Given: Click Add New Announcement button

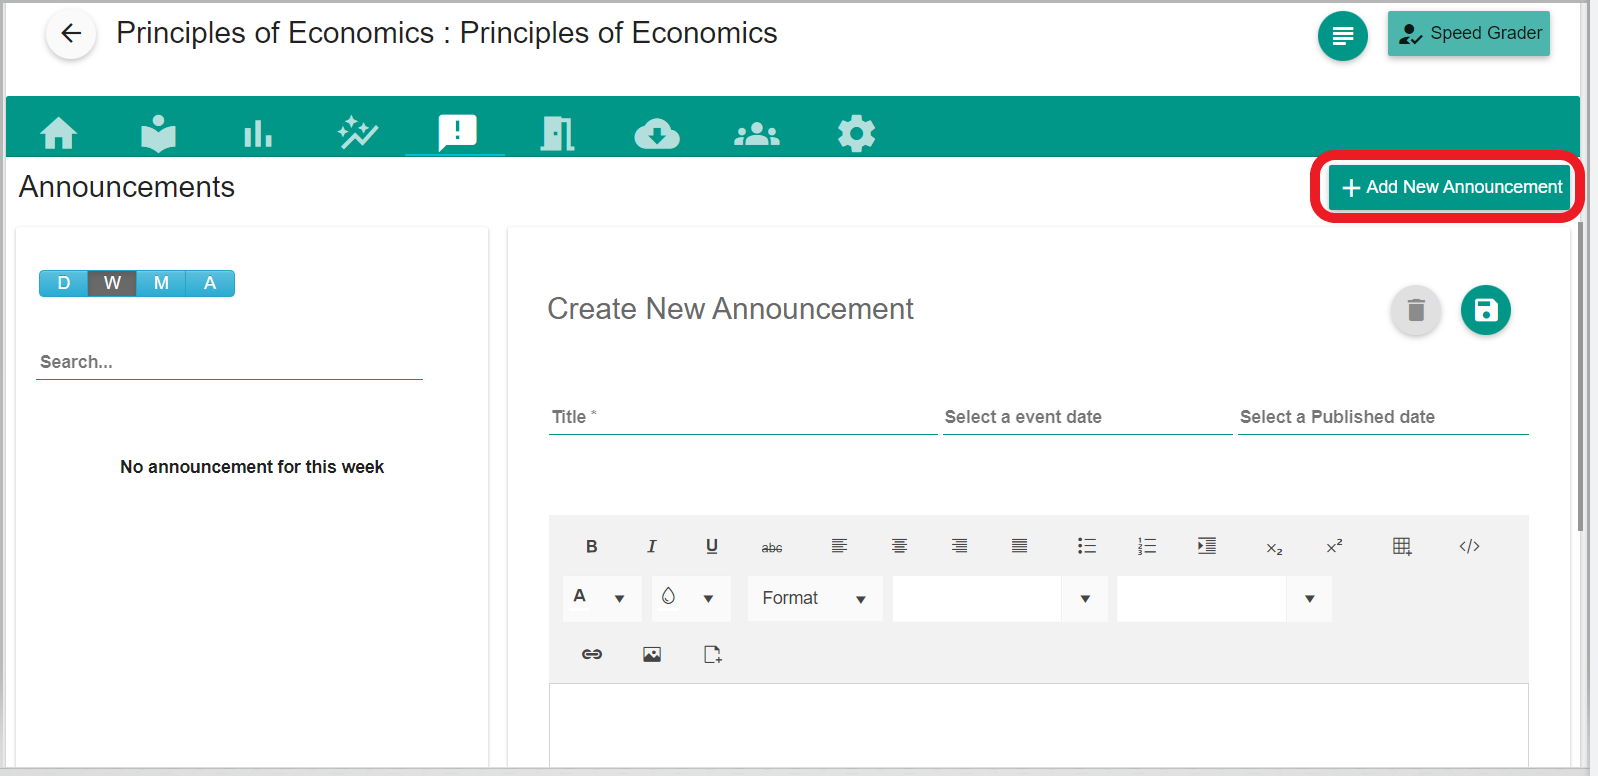Looking at the screenshot, I should pyautogui.click(x=1450, y=187).
